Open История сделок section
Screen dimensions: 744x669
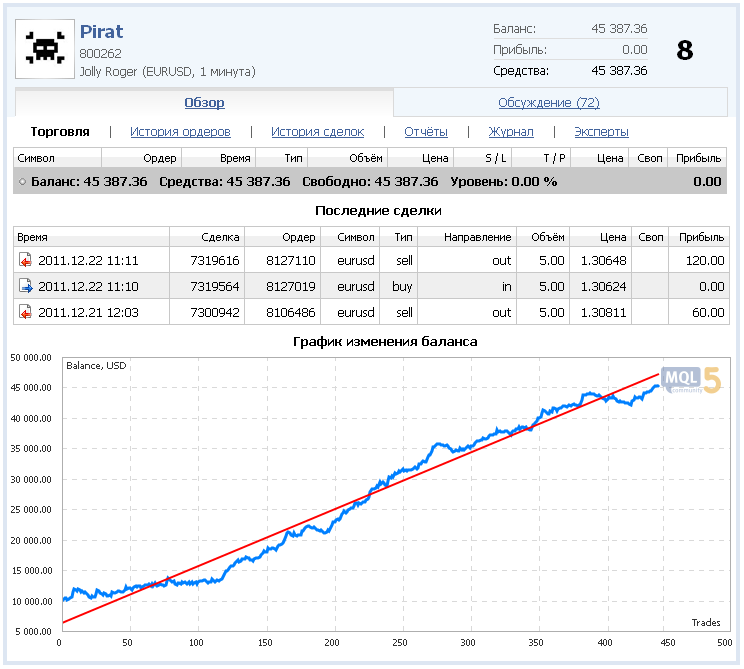317,132
